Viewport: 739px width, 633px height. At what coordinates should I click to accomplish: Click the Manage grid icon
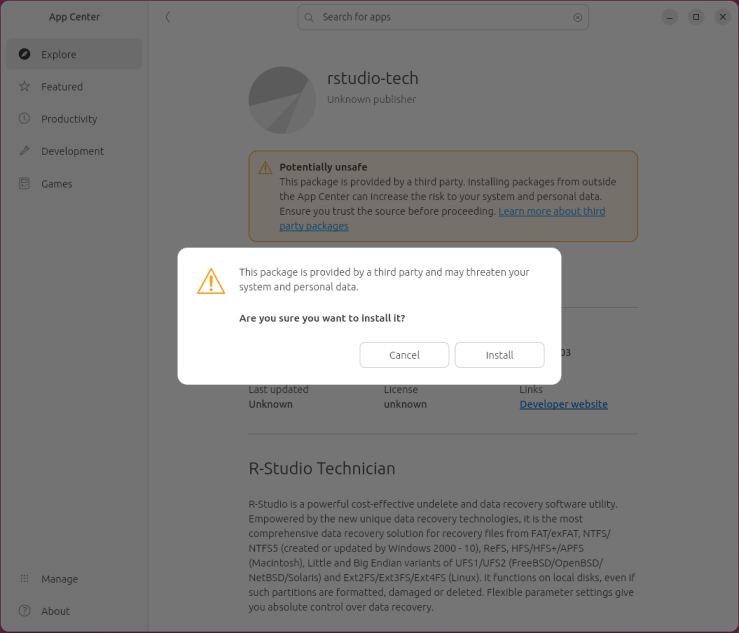point(25,578)
